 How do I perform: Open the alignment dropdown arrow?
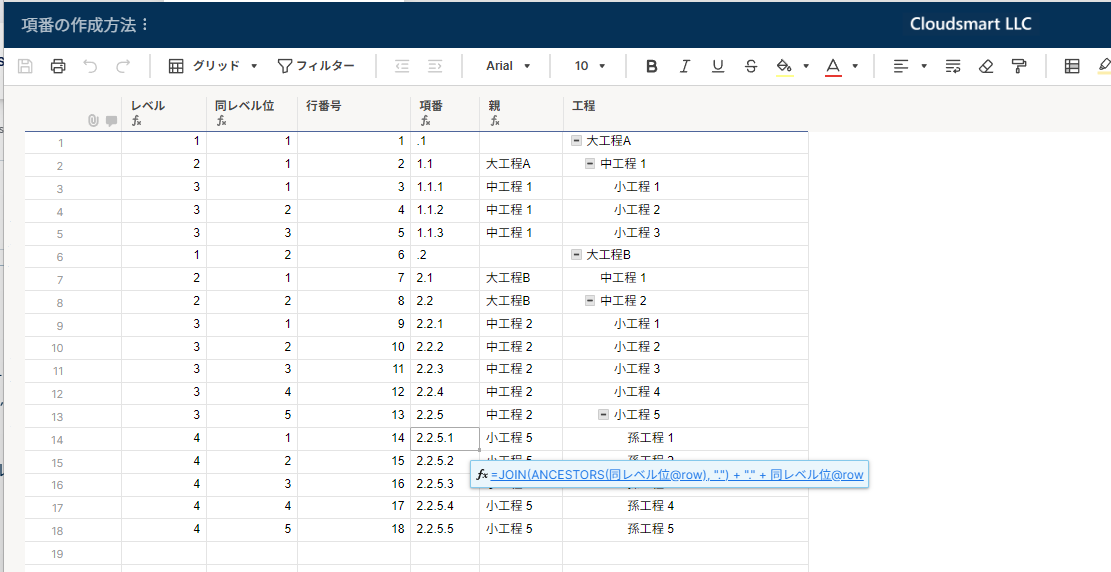(x=924, y=66)
